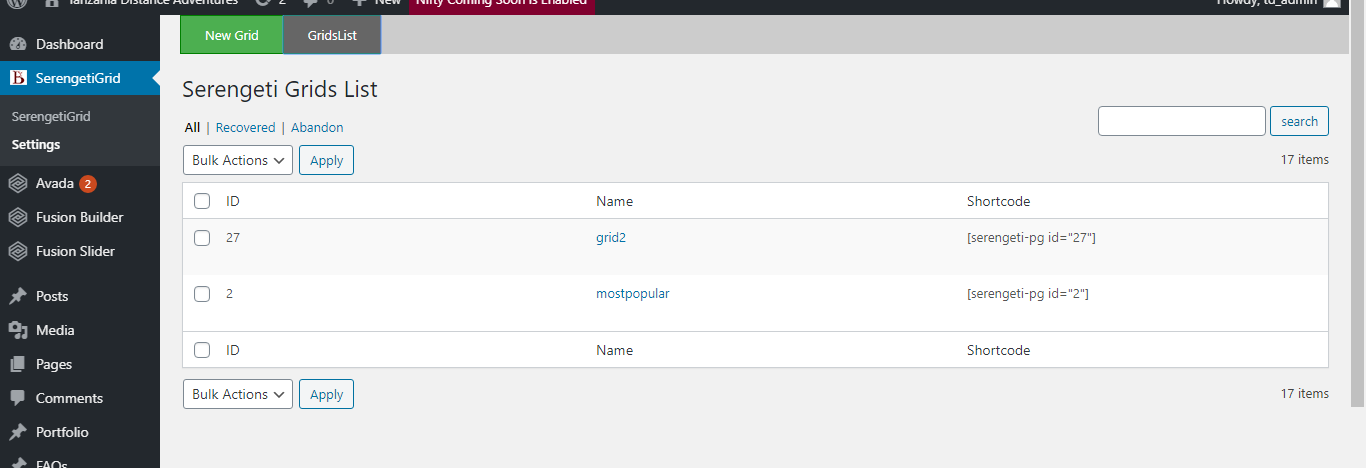Click the Media library icon

pos(17,330)
